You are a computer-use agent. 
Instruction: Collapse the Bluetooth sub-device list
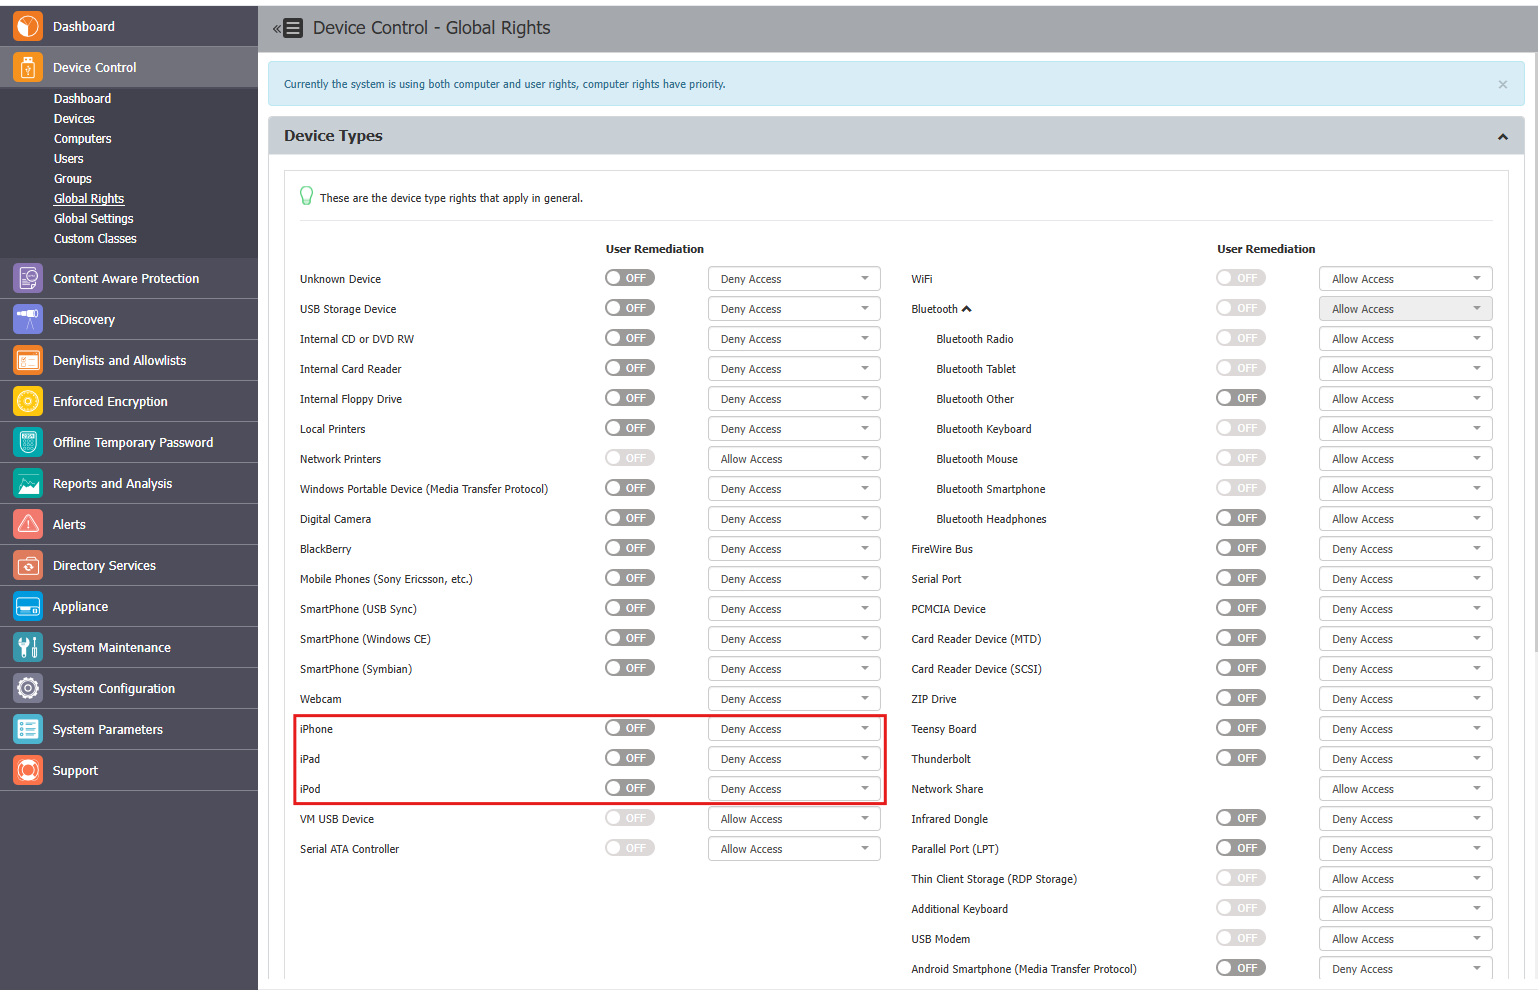(x=966, y=309)
